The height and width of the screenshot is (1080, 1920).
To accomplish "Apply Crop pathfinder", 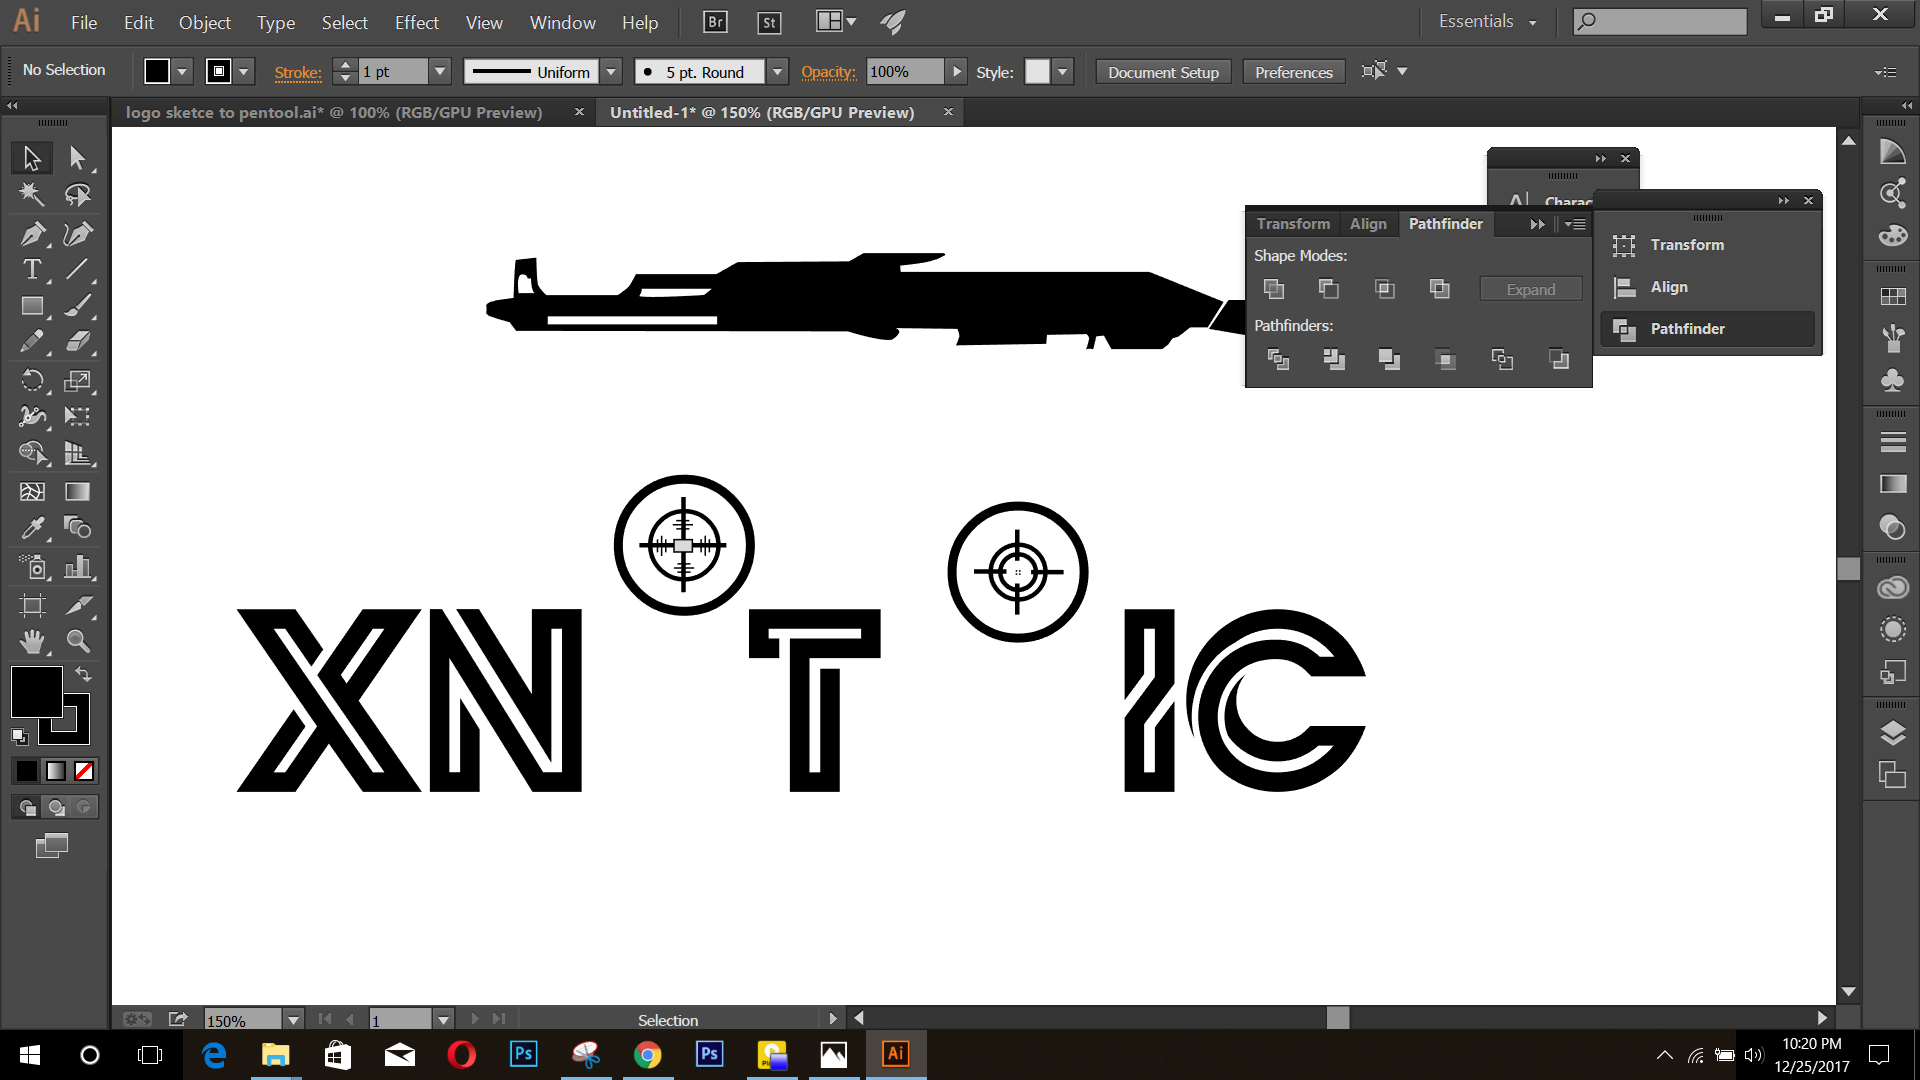I will [x=1445, y=359].
